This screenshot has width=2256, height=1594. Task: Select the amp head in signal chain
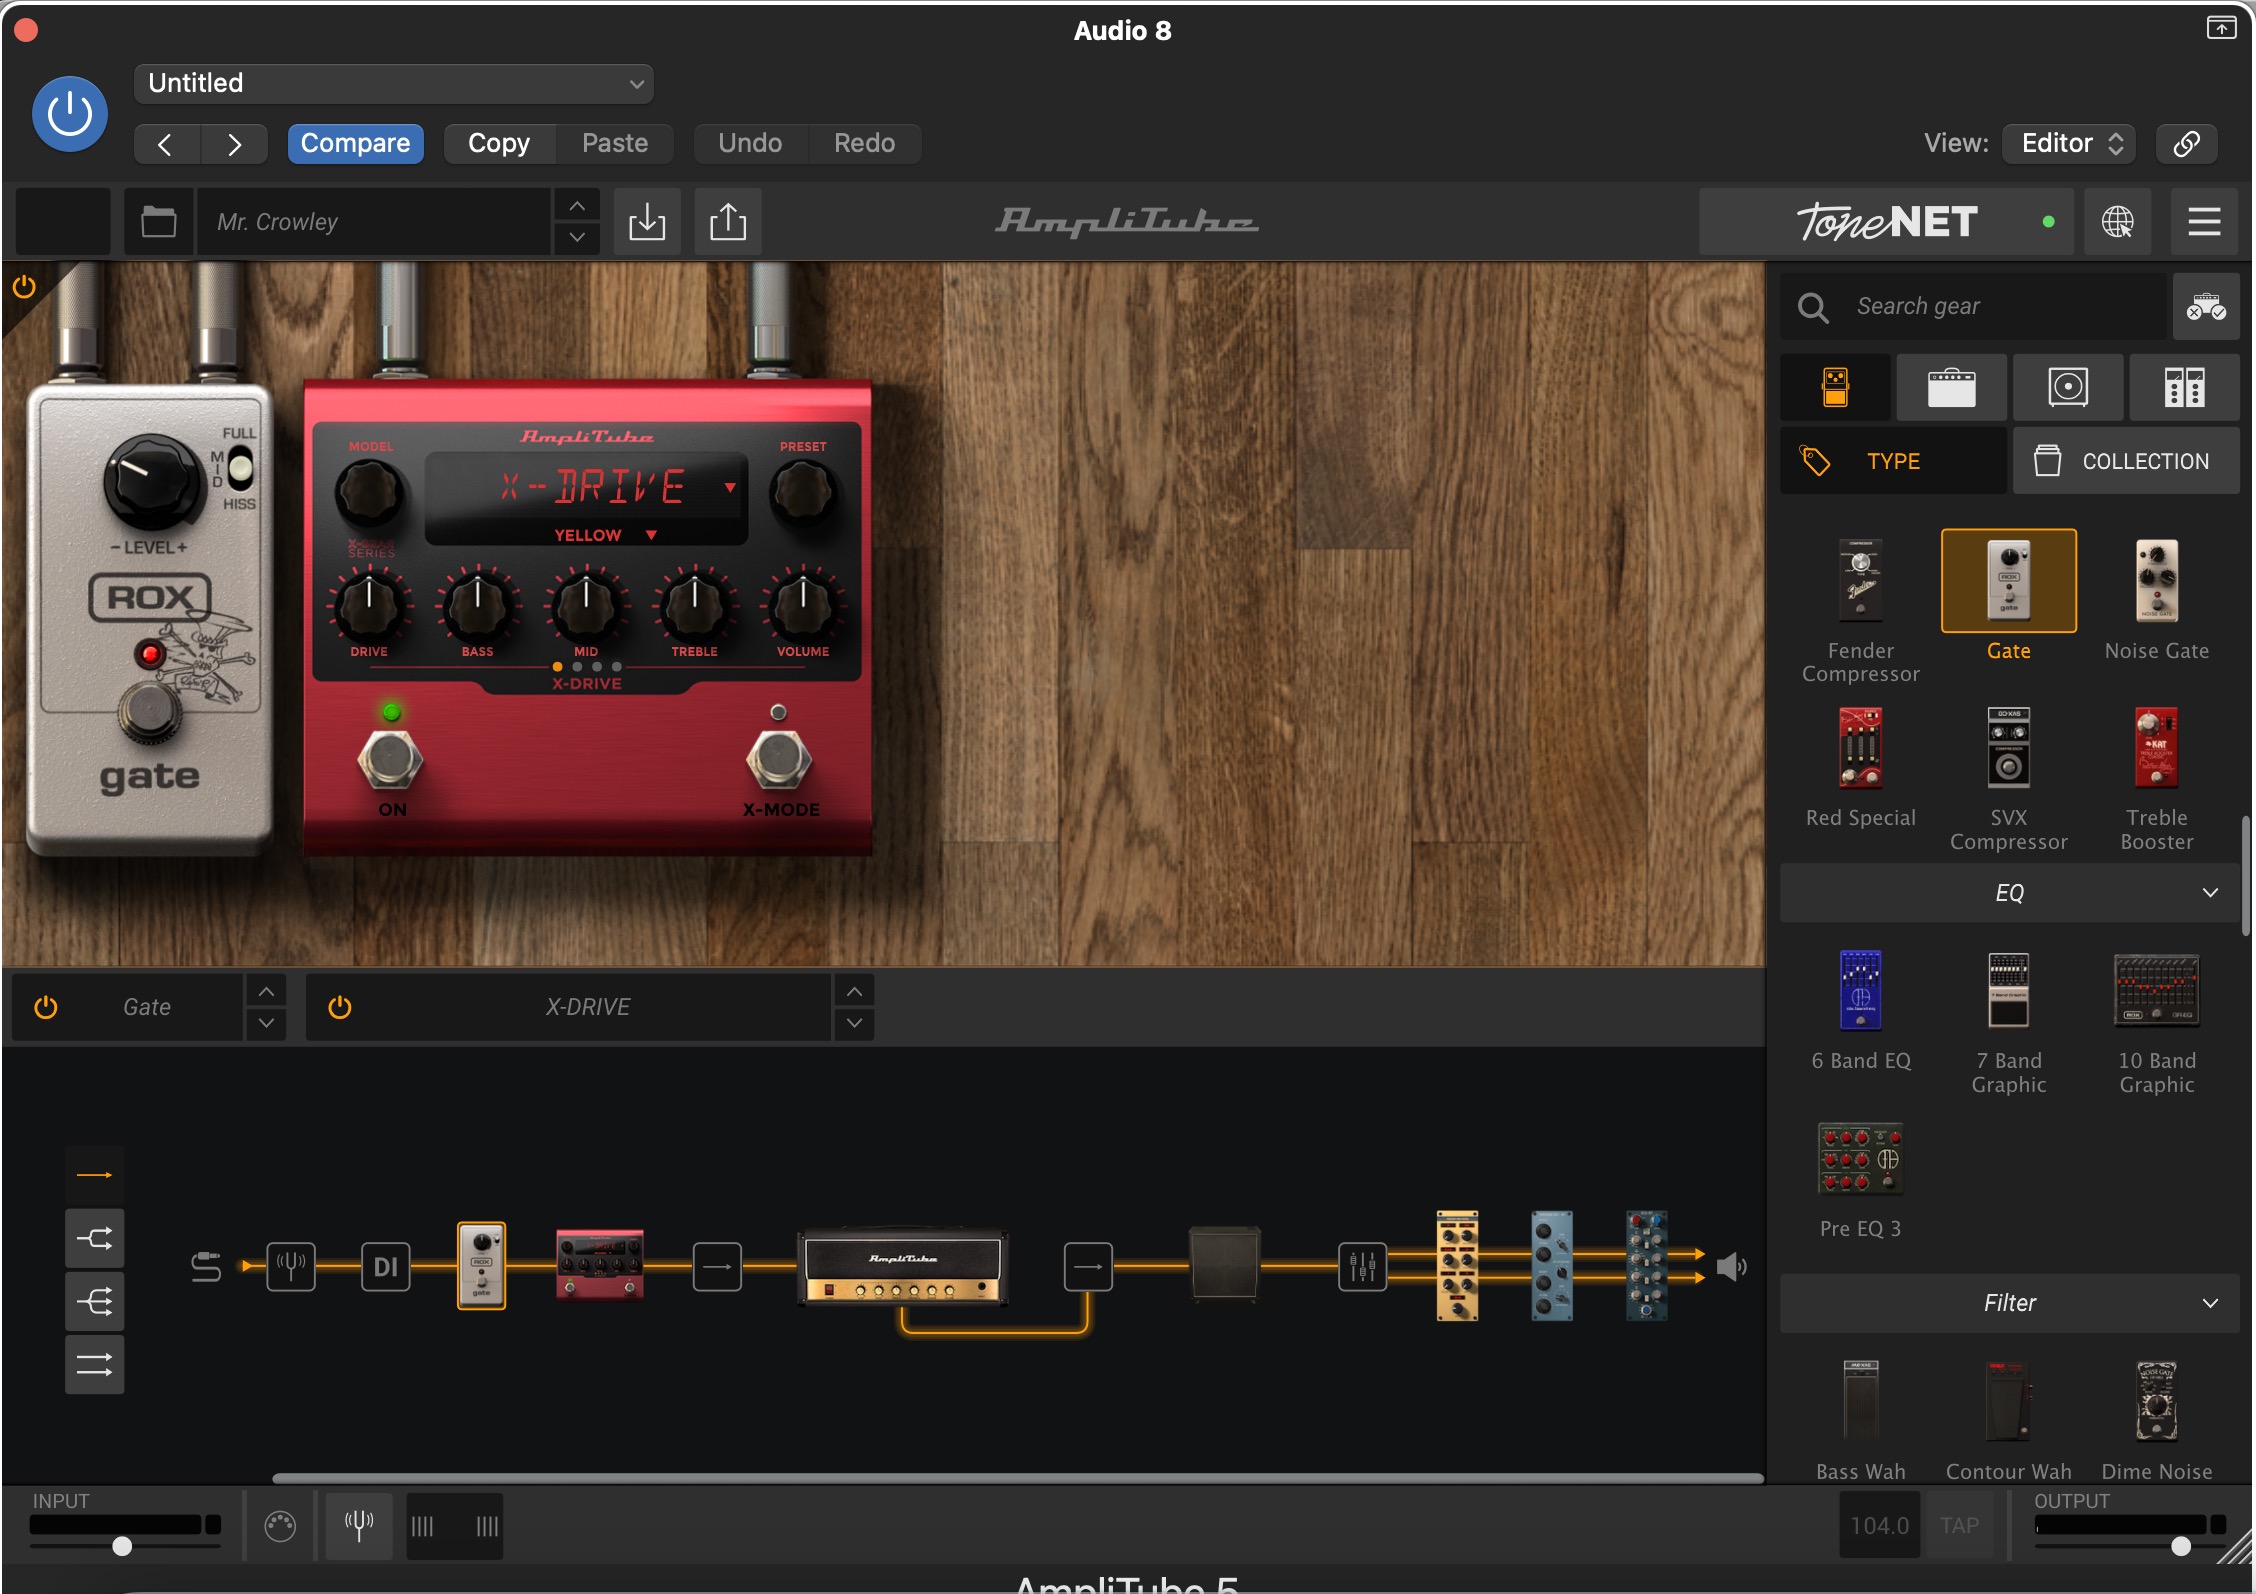(902, 1267)
